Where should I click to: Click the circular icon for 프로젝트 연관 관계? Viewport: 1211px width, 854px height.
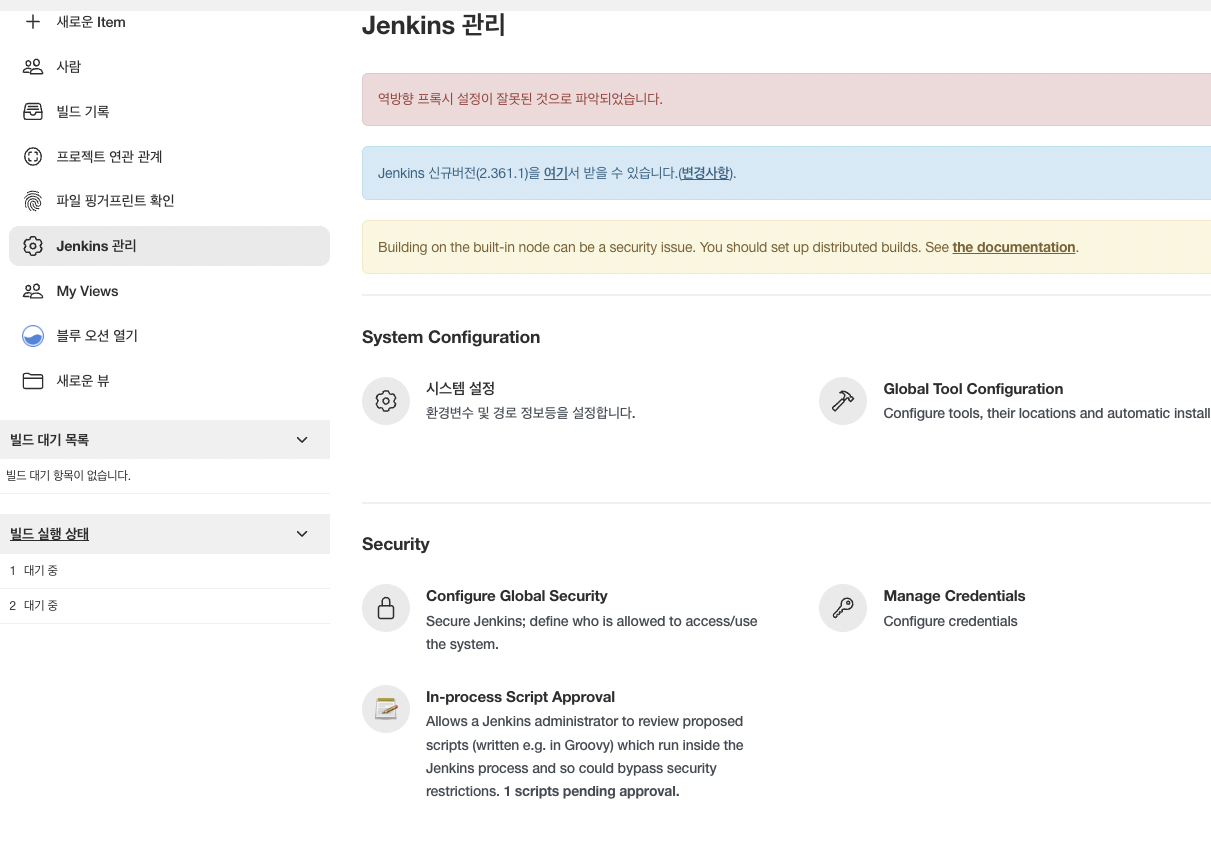tap(33, 156)
